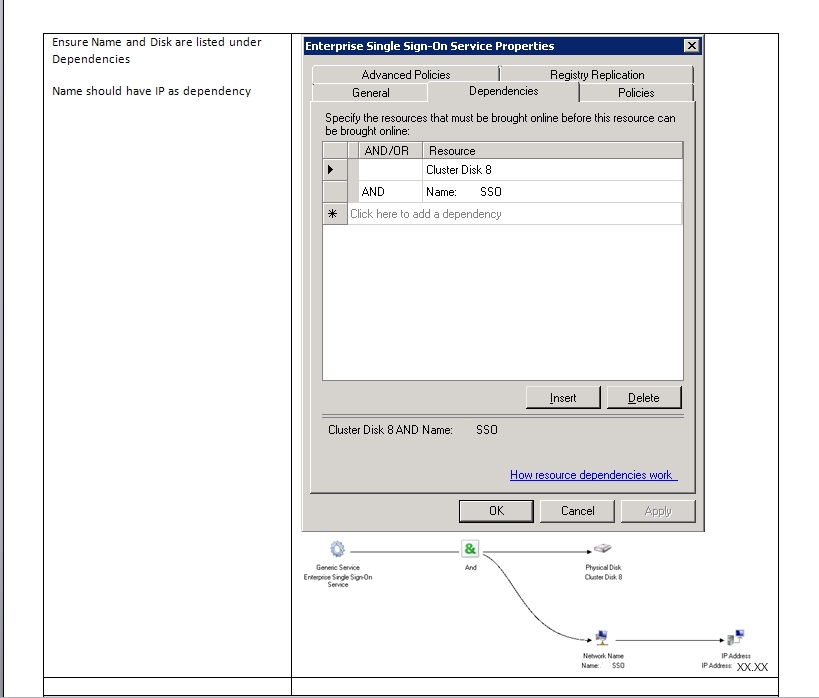
Task: Click the asterisk new-row marker
Action: pos(335,214)
